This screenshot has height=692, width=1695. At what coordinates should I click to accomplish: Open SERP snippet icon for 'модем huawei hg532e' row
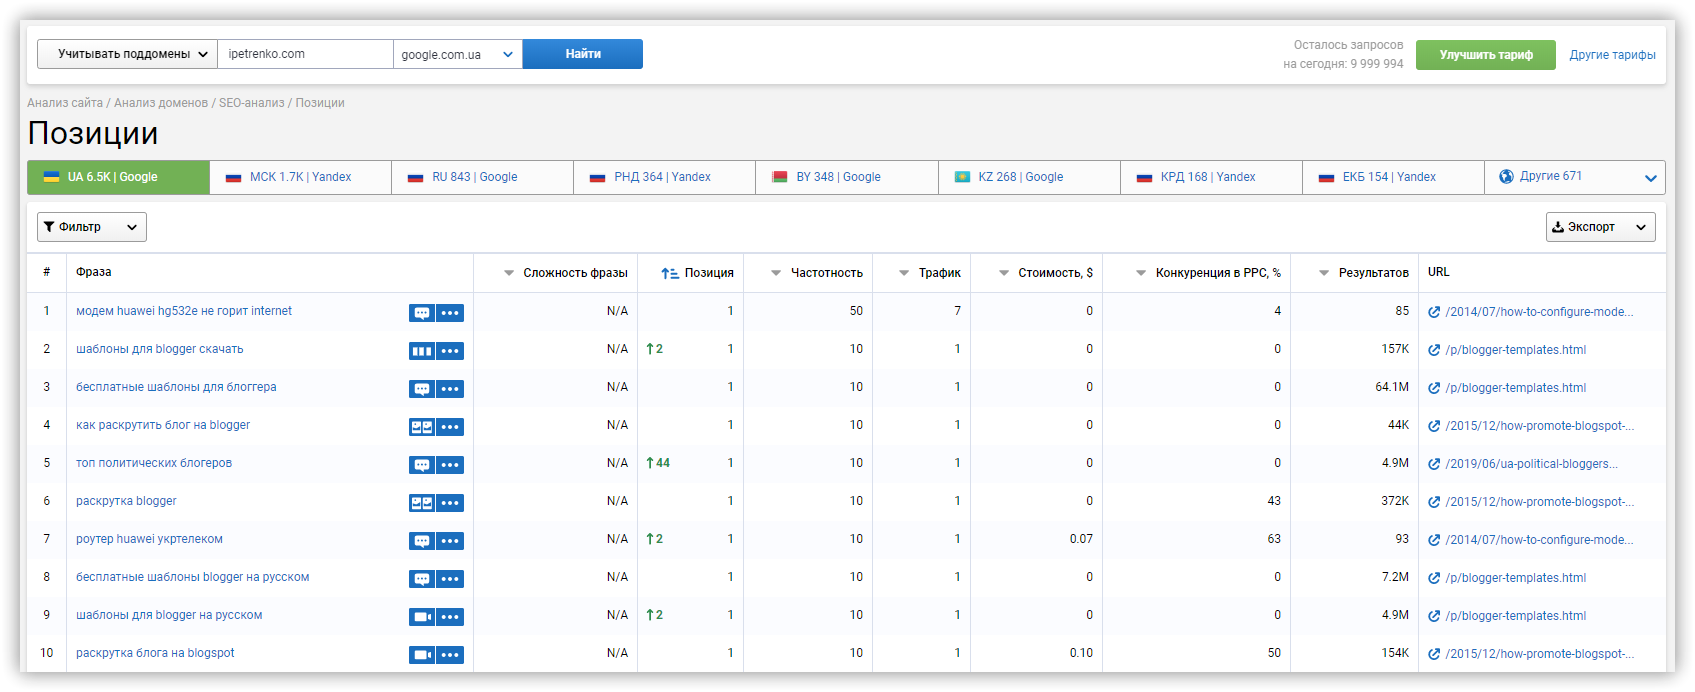tap(422, 313)
